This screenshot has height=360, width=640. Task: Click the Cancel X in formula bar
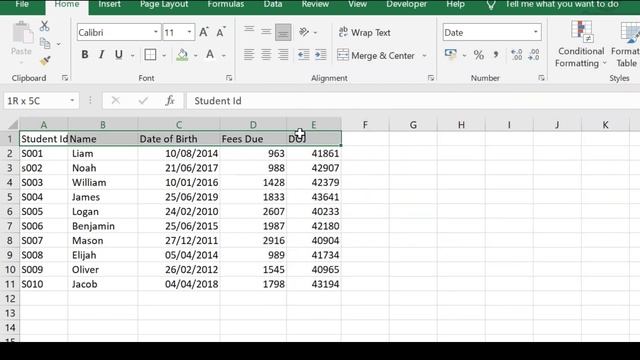tap(116, 100)
